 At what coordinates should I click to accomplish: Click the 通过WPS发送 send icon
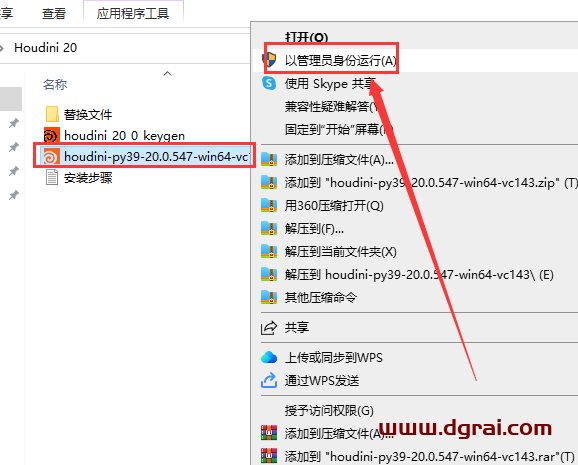269,380
